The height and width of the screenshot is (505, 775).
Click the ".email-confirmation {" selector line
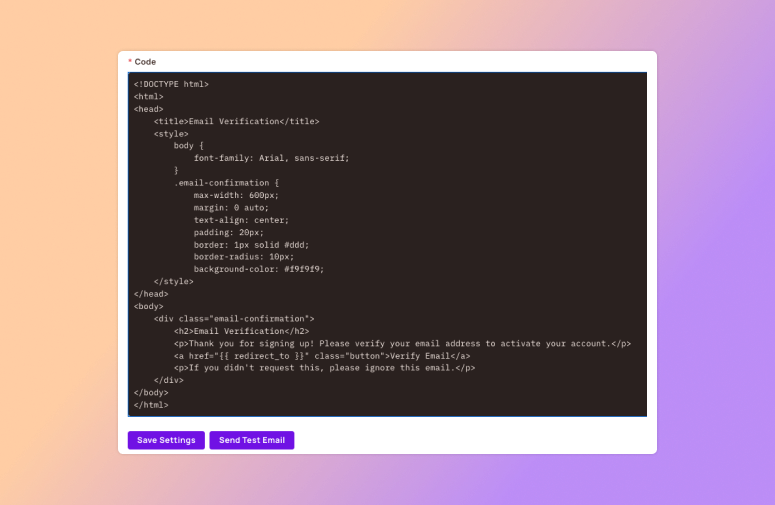(x=226, y=183)
